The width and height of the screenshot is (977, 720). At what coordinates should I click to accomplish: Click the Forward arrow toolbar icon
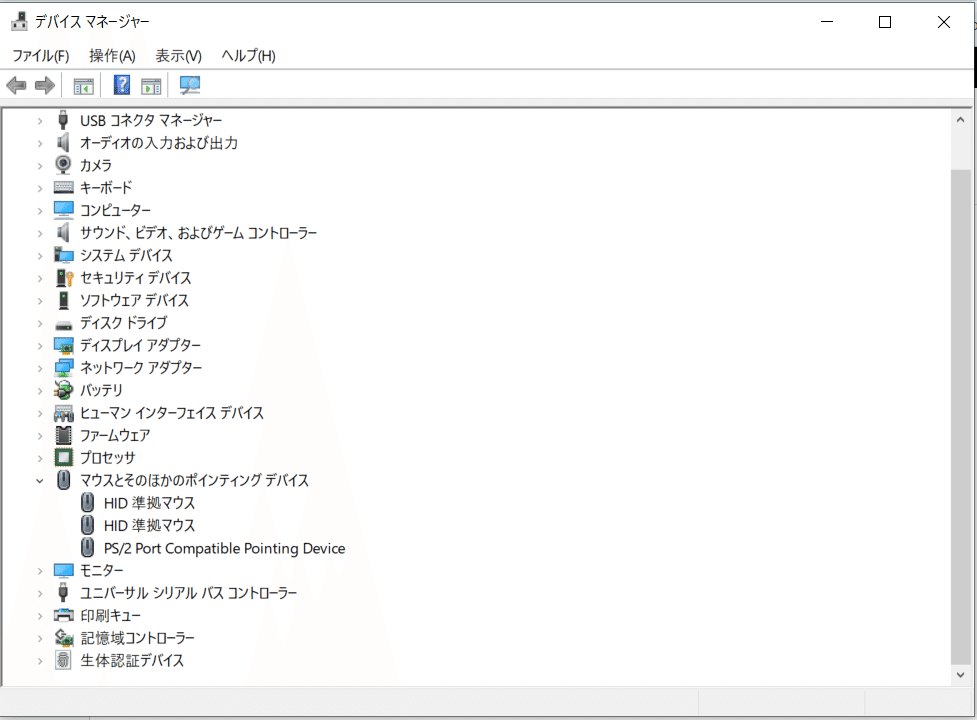[45, 85]
